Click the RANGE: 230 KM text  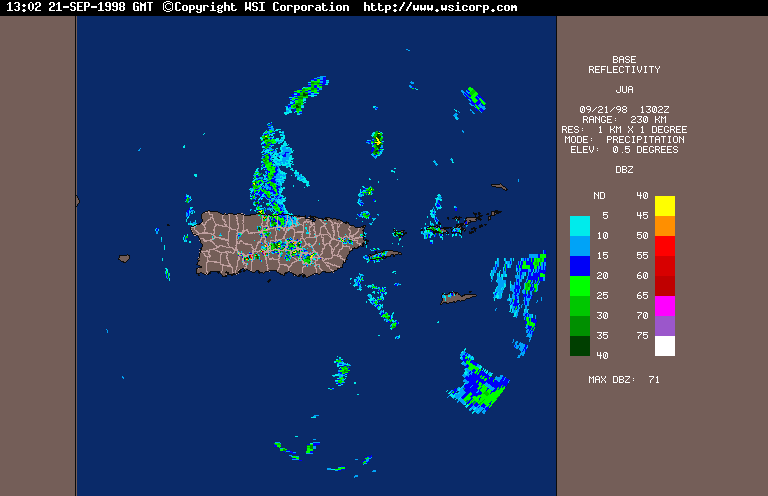tap(624, 119)
